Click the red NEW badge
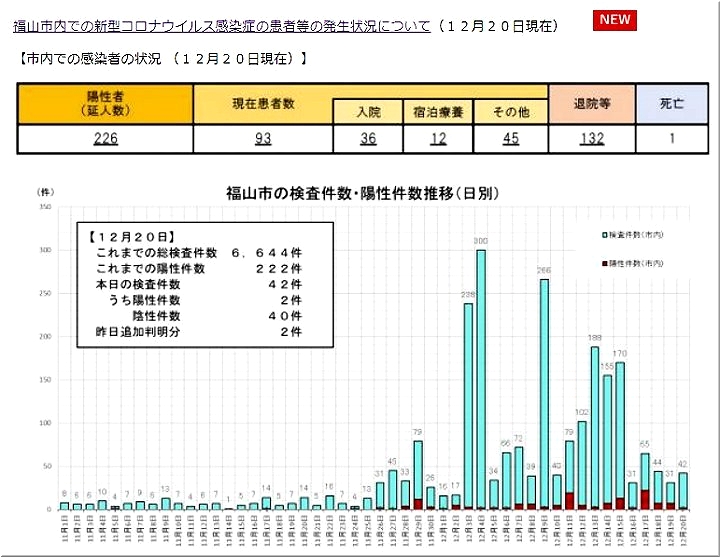 614,21
